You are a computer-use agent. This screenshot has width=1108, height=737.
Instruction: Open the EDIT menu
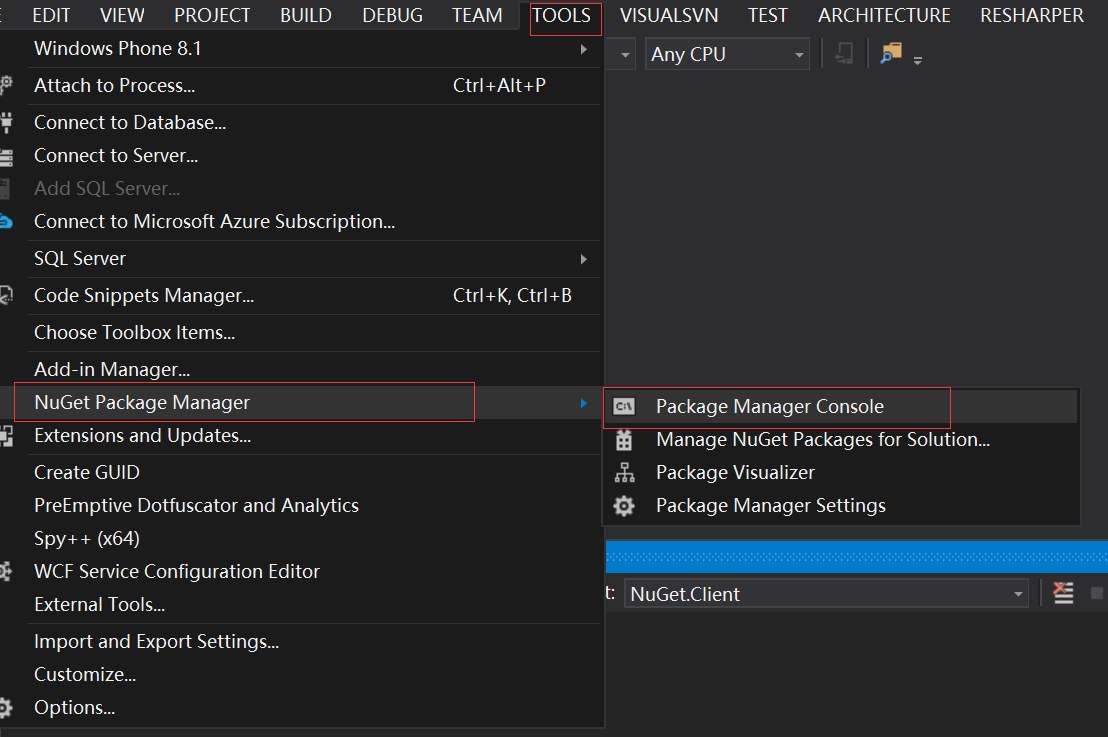coord(51,15)
